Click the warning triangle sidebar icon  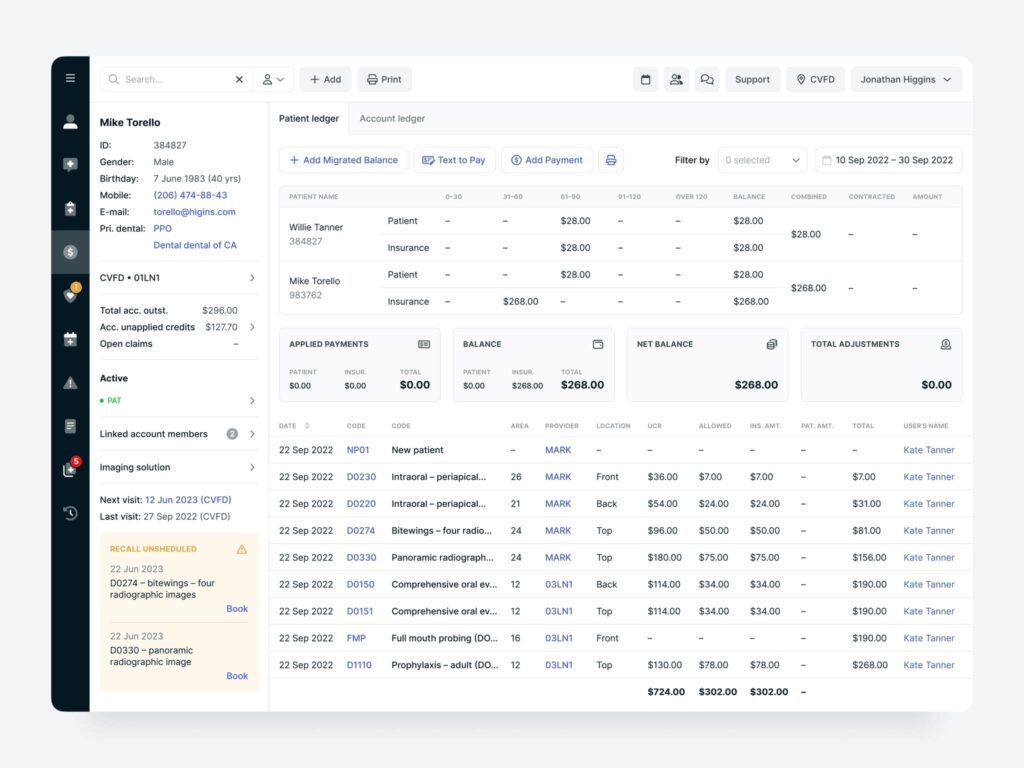[x=70, y=382]
